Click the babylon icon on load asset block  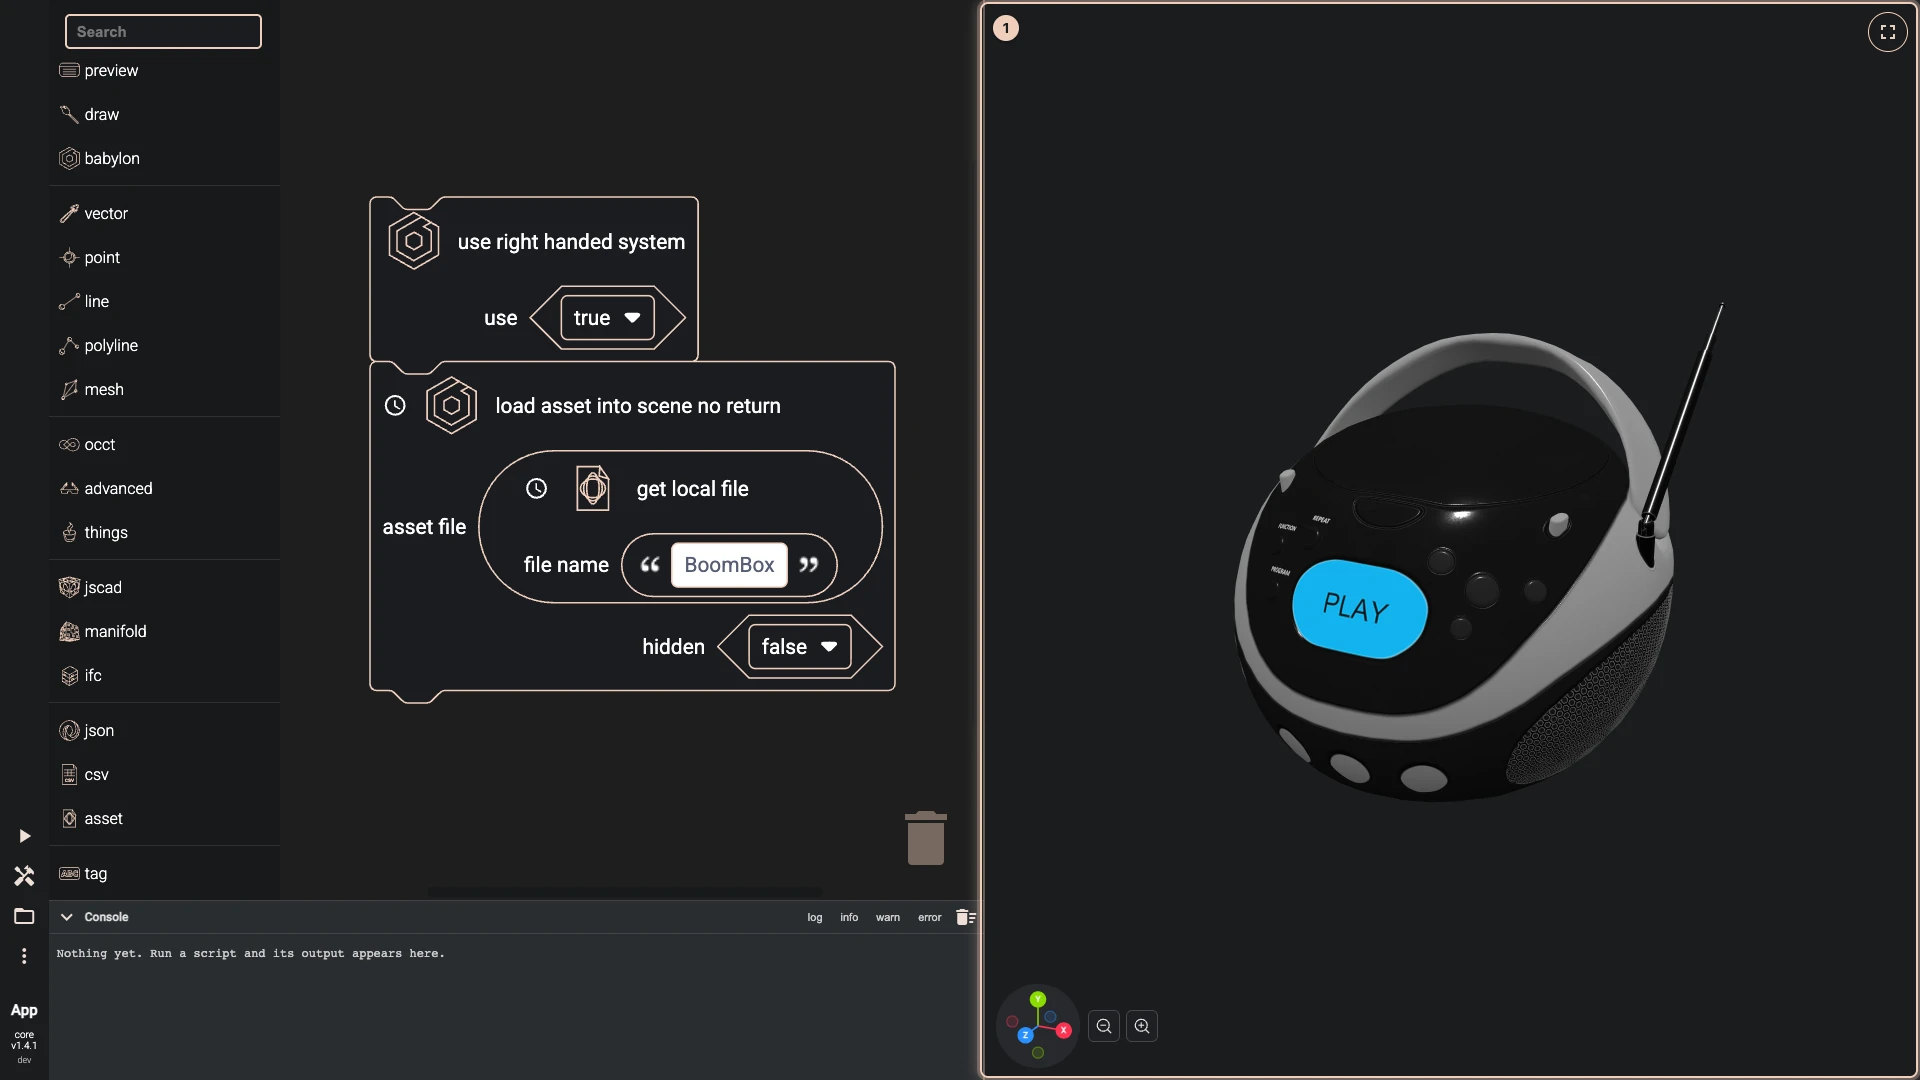coord(451,405)
